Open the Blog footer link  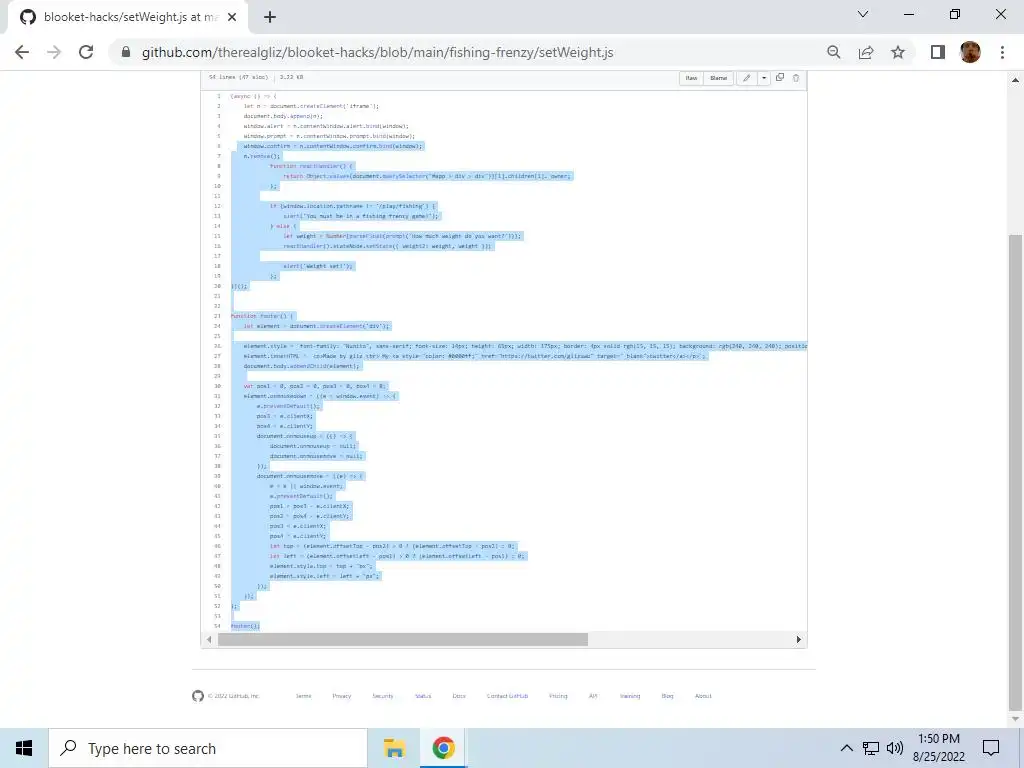pos(667,696)
